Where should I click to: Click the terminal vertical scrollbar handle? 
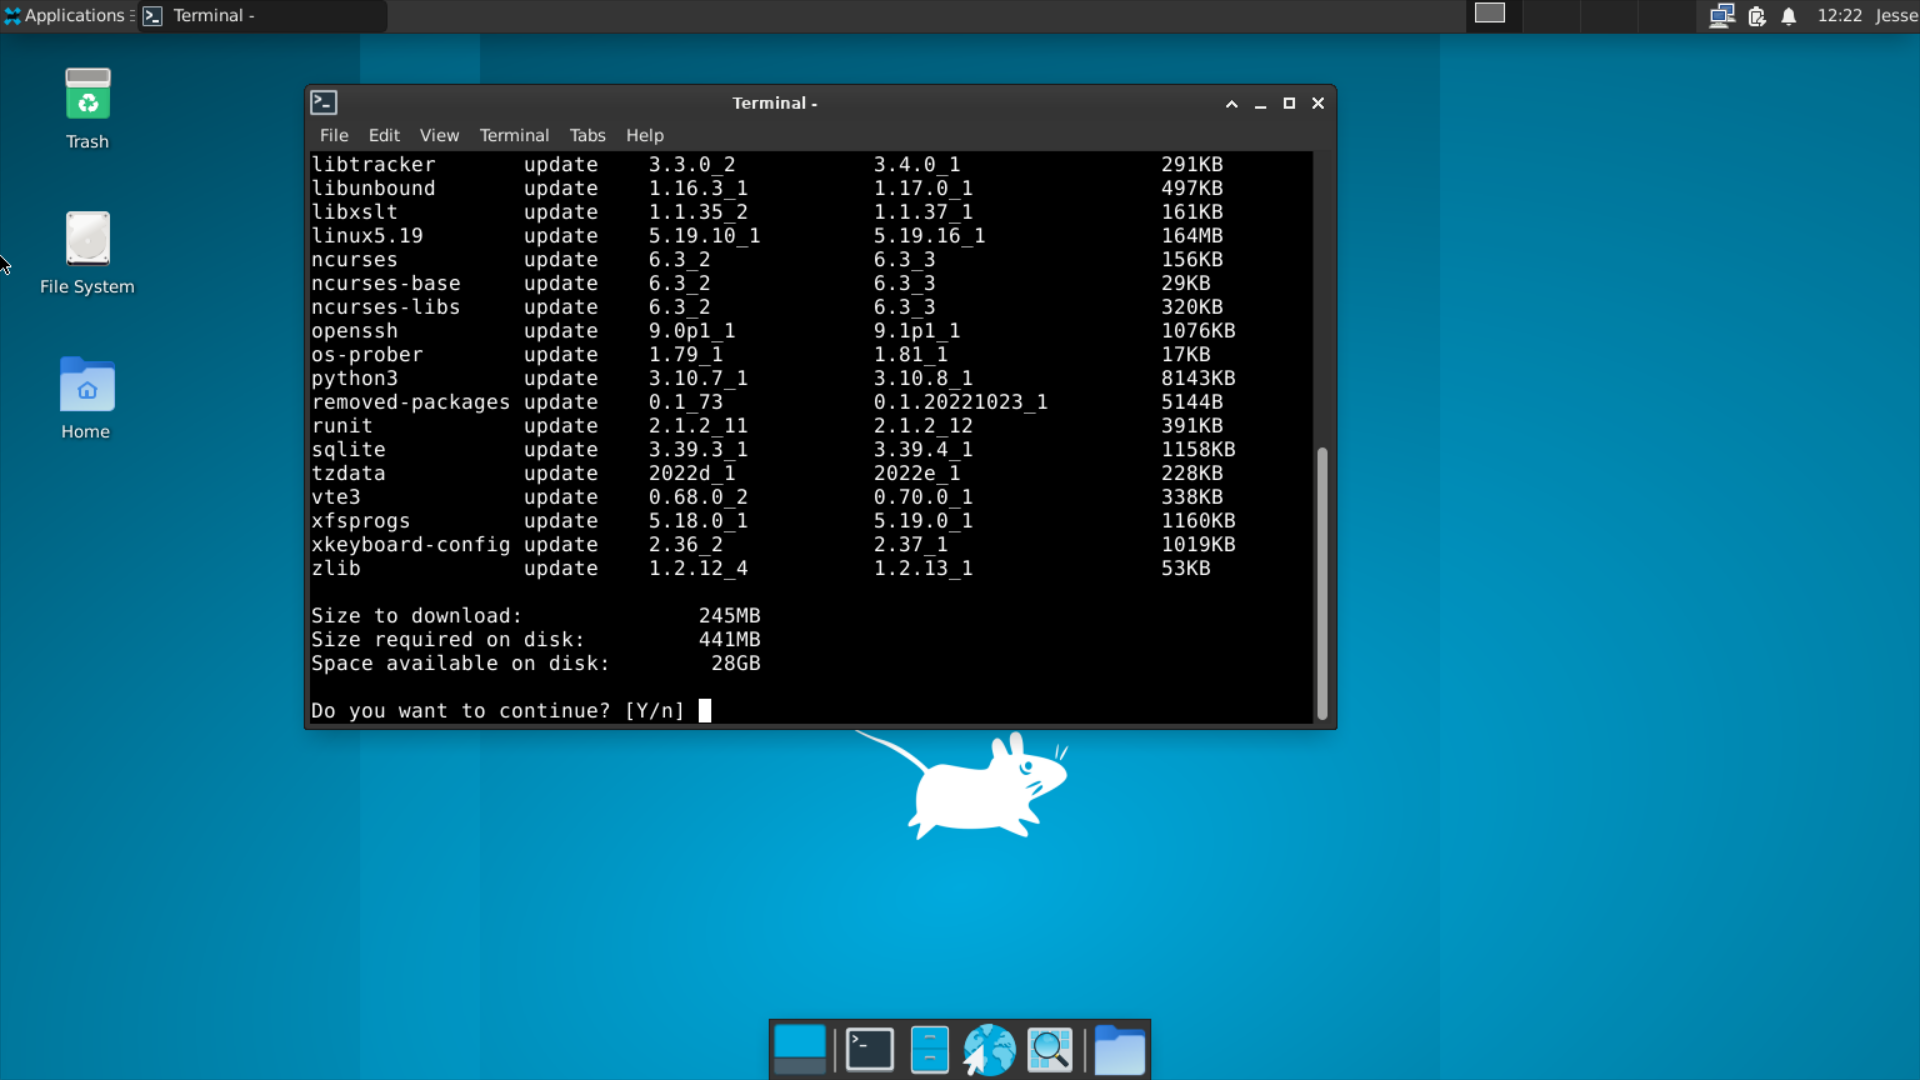(1322, 583)
